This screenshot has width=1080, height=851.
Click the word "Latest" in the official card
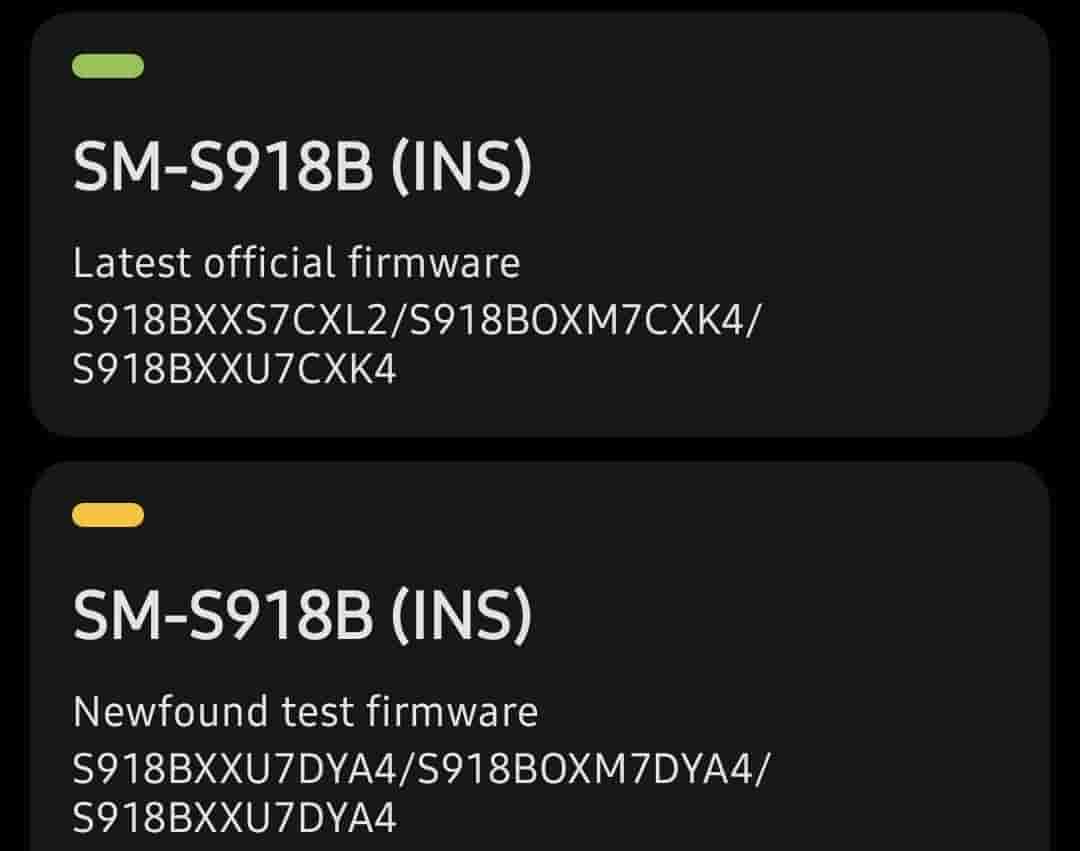tap(132, 264)
